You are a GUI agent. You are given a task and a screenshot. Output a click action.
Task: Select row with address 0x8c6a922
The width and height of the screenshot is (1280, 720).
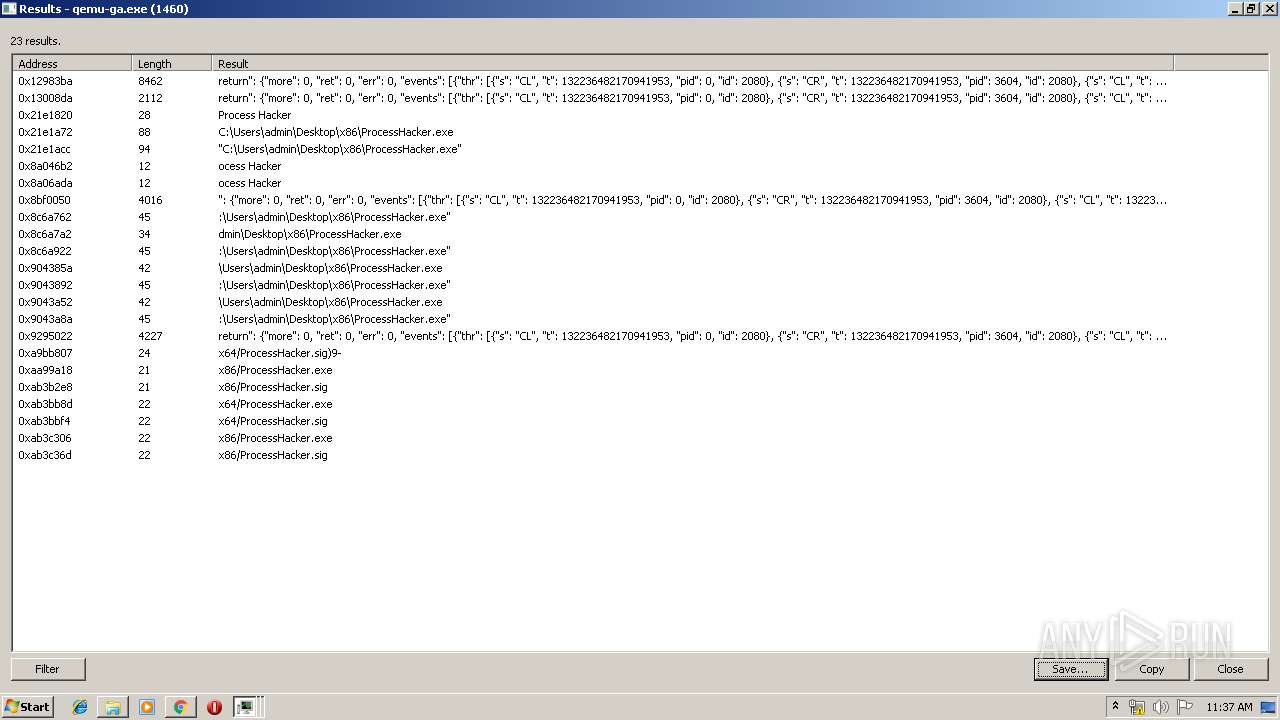(x=593, y=251)
